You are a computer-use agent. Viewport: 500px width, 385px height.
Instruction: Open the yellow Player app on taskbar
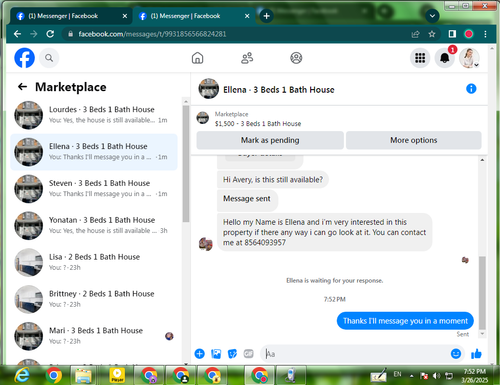(117, 376)
